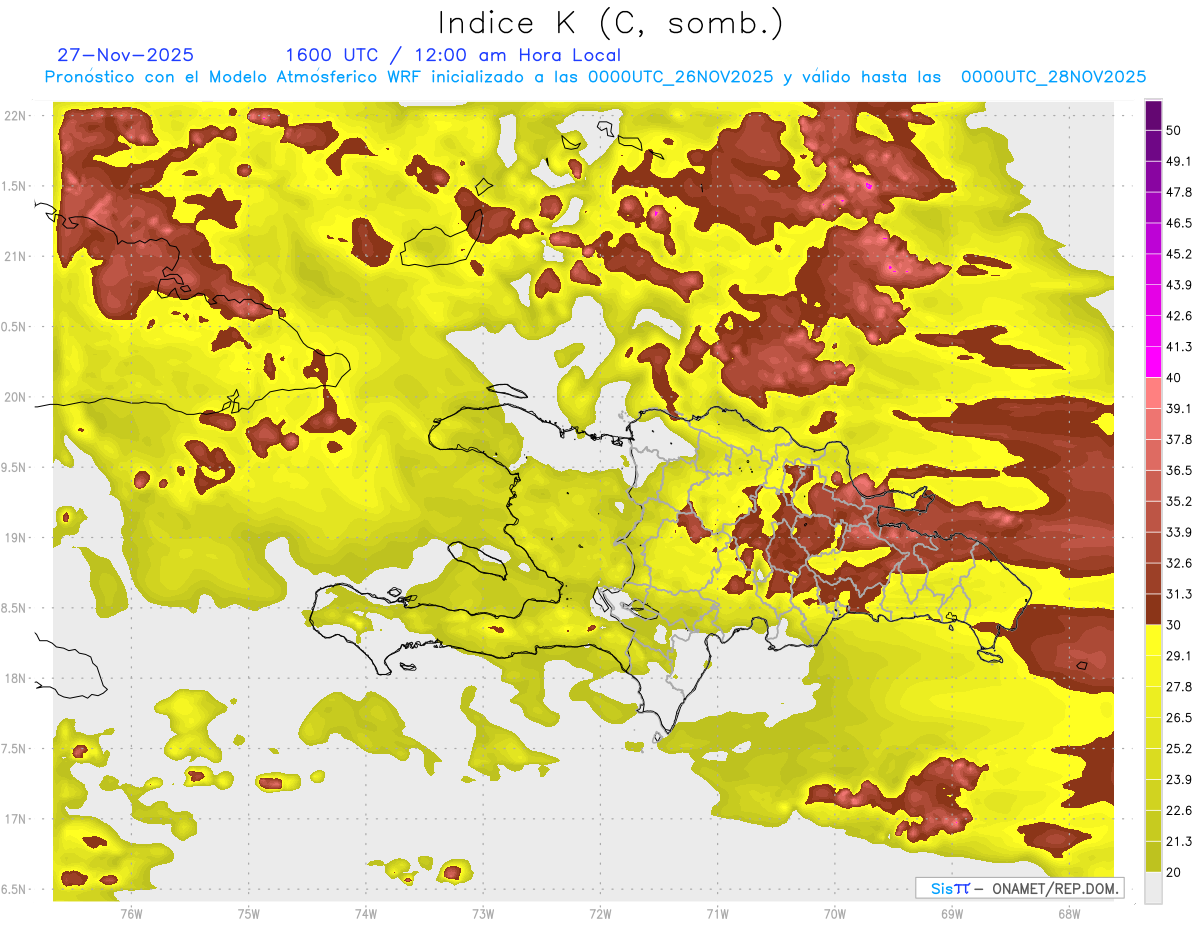The width and height of the screenshot is (1200, 927).
Task: Click the color scale value "32.6"
Action: tap(1179, 563)
